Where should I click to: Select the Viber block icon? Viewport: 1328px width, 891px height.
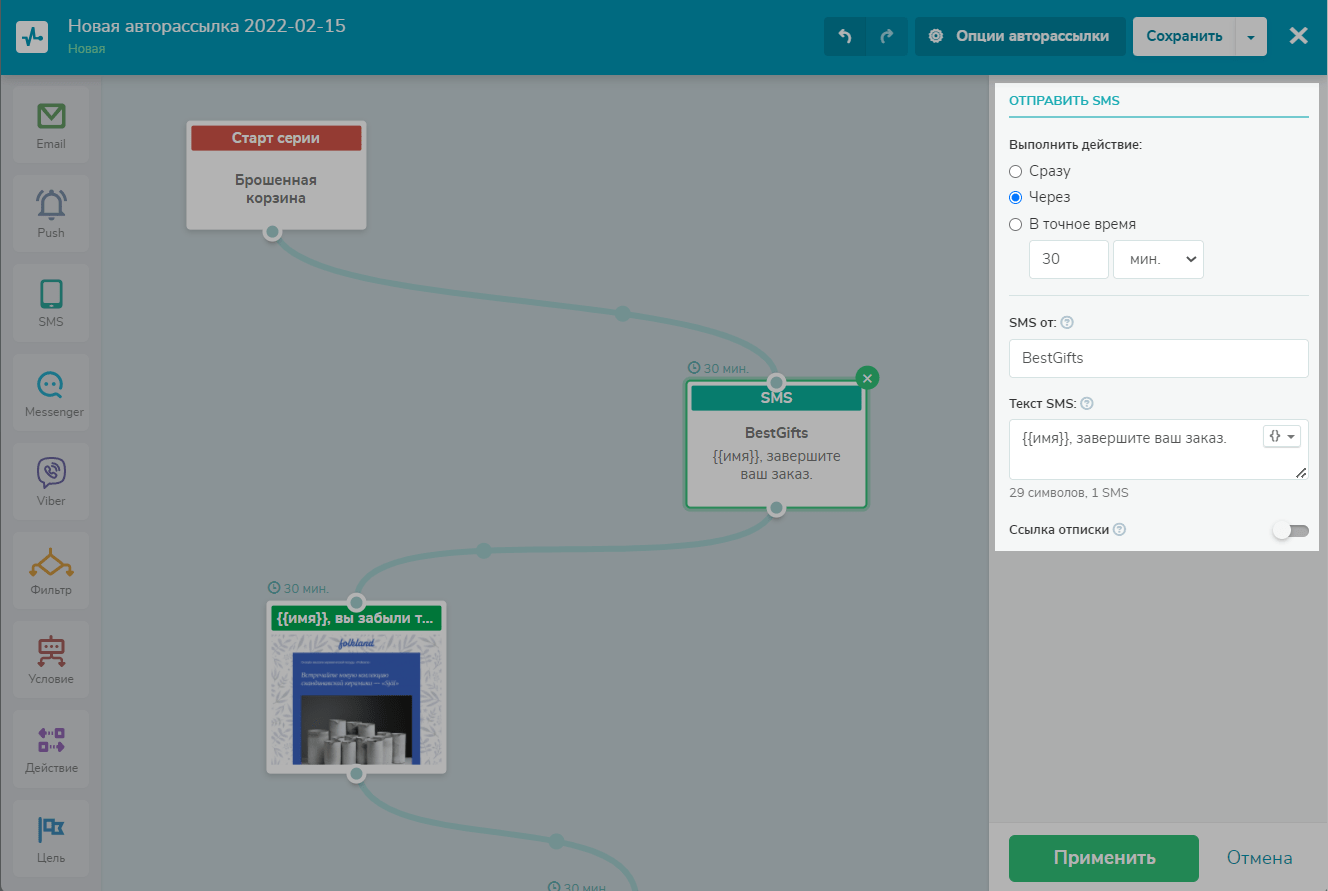51,481
